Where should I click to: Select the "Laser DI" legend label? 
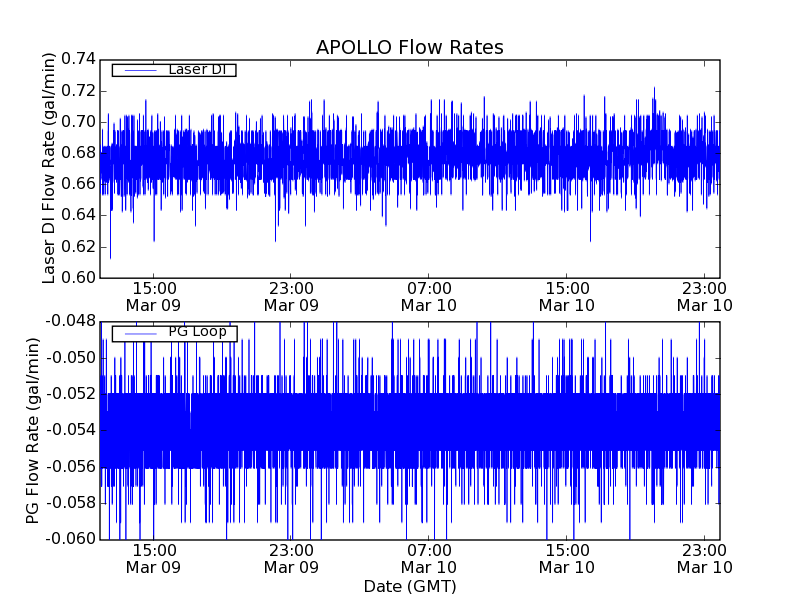pos(196,69)
